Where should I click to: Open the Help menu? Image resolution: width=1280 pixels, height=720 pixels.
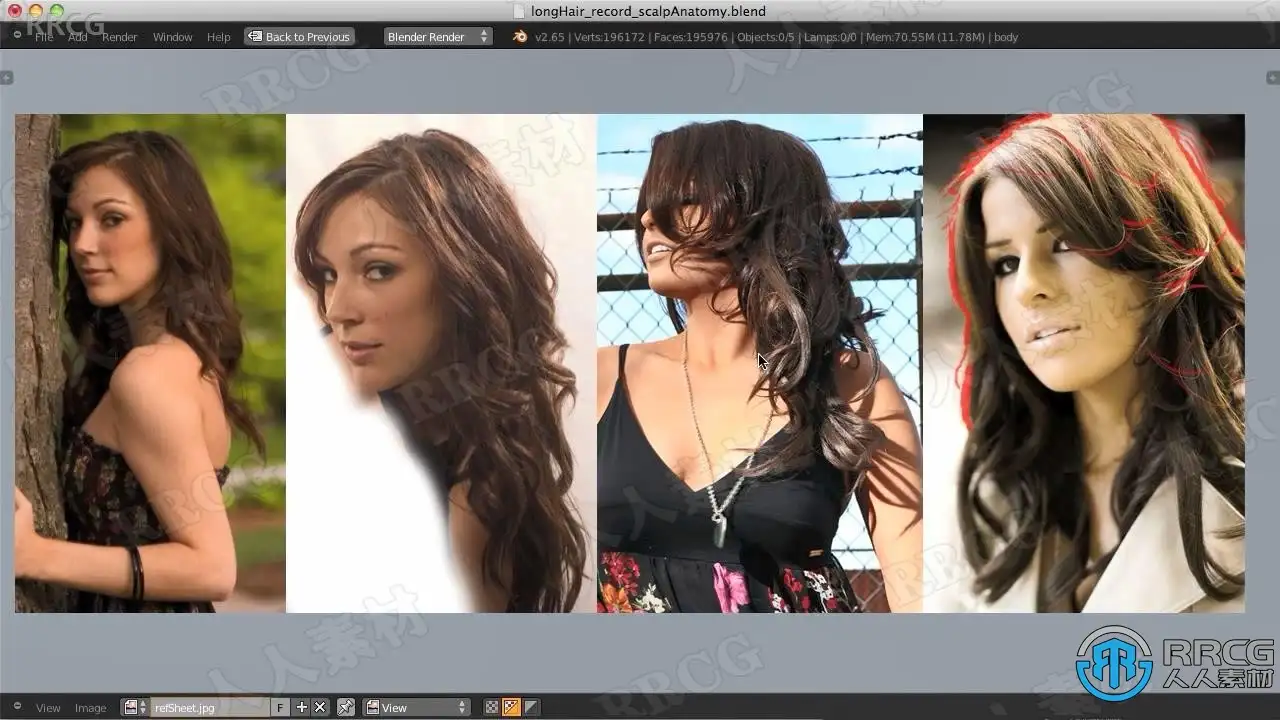click(218, 37)
